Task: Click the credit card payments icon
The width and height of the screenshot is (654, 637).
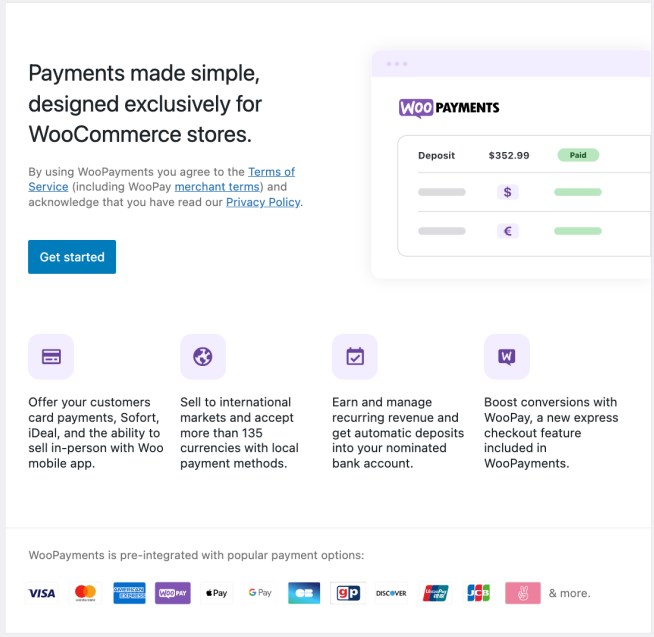Action: pyautogui.click(x=51, y=357)
